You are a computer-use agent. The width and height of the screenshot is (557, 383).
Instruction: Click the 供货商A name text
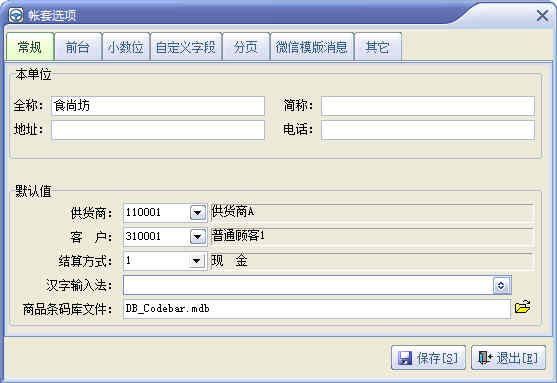tap(233, 212)
